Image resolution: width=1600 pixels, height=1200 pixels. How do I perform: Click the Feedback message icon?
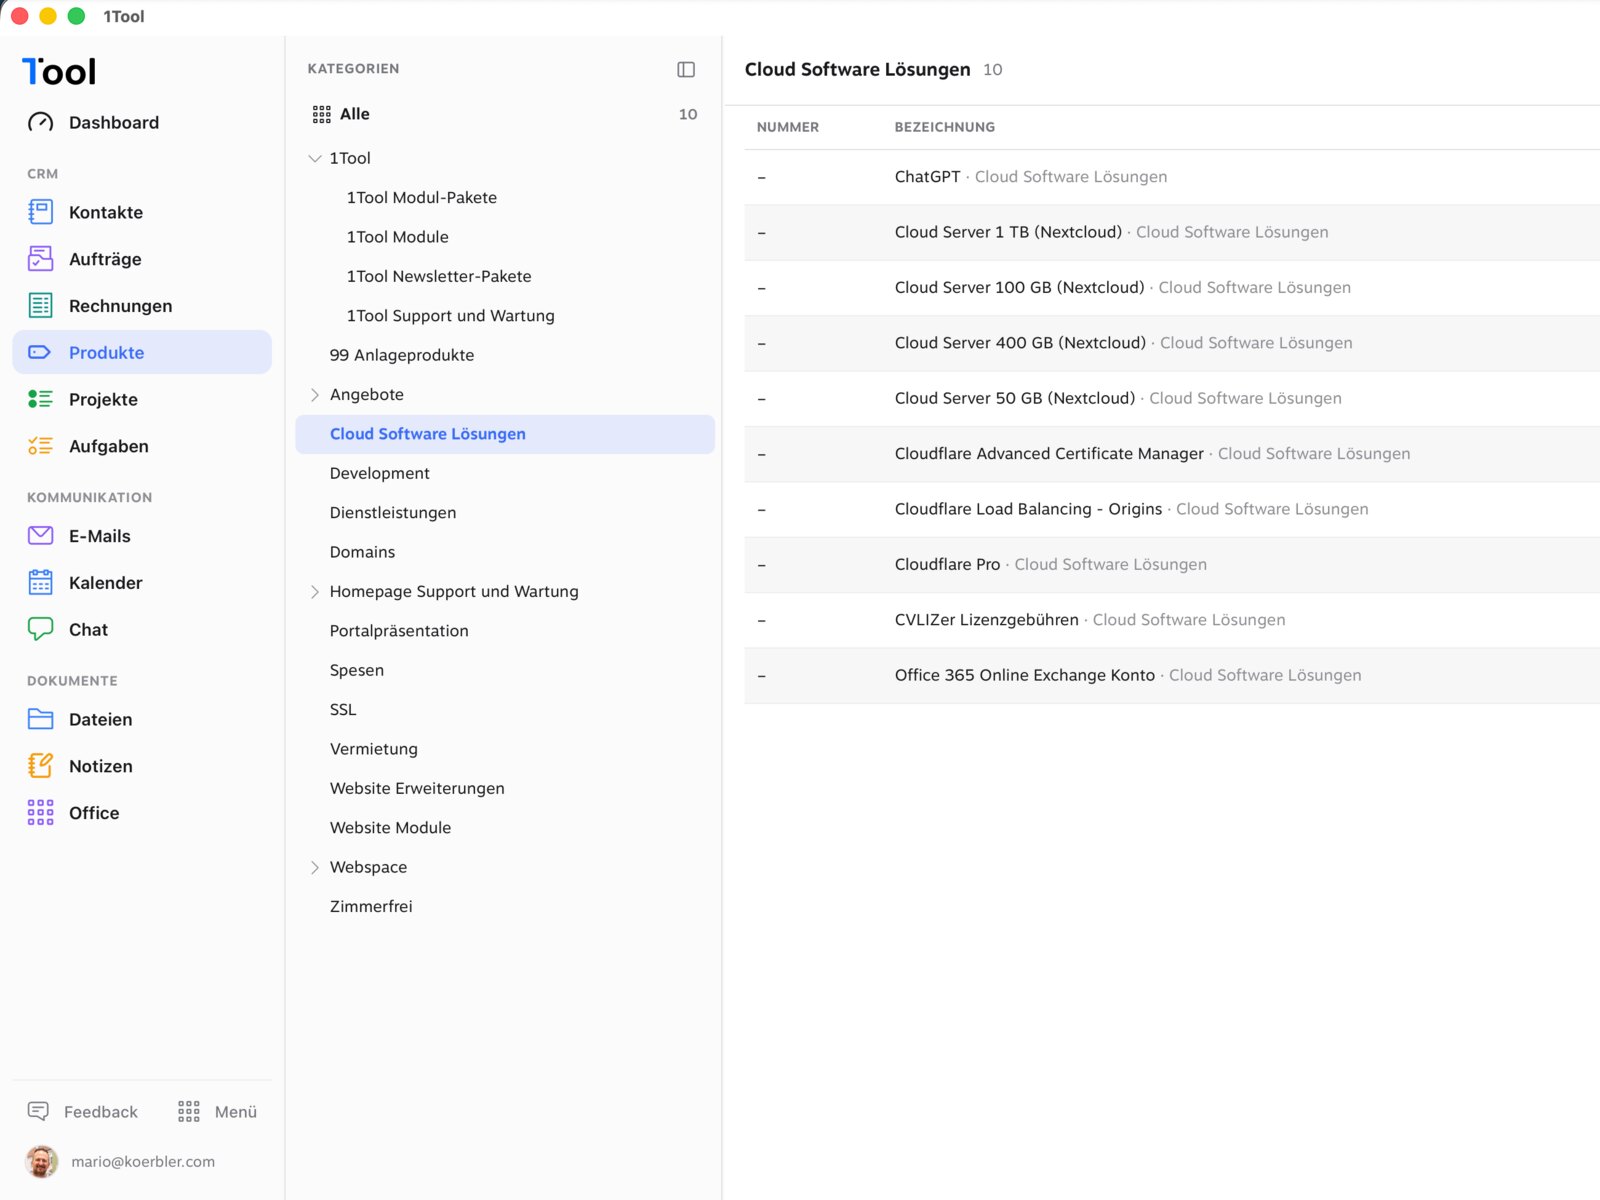38,1111
